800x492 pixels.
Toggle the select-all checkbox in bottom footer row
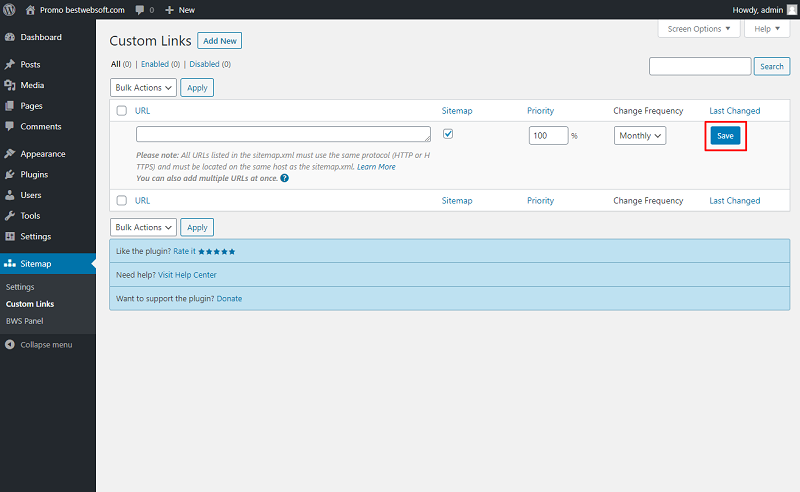121,201
